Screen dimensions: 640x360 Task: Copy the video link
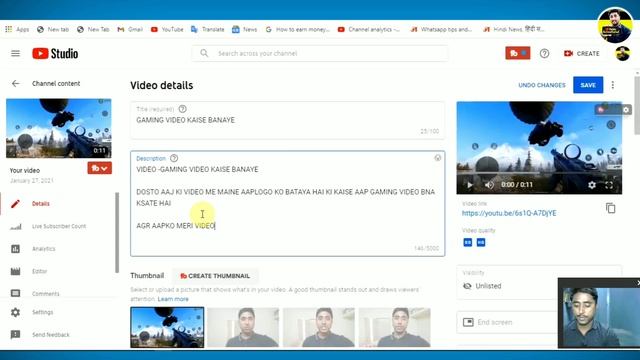[x=610, y=208]
